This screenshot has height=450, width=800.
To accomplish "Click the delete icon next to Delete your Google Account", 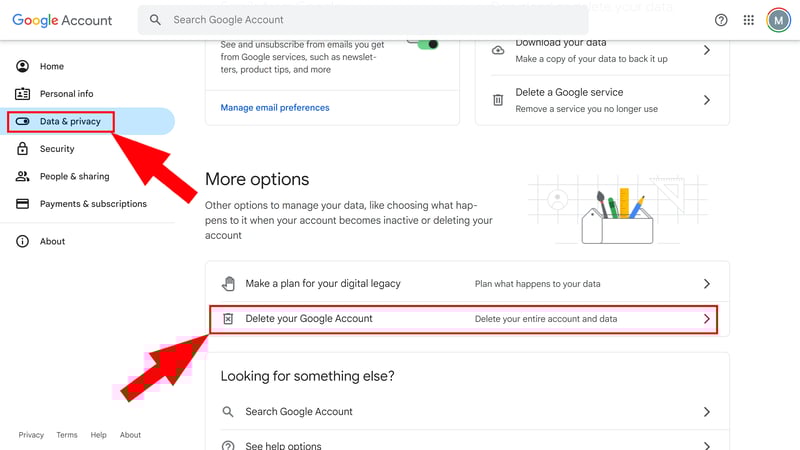I will 228,319.
